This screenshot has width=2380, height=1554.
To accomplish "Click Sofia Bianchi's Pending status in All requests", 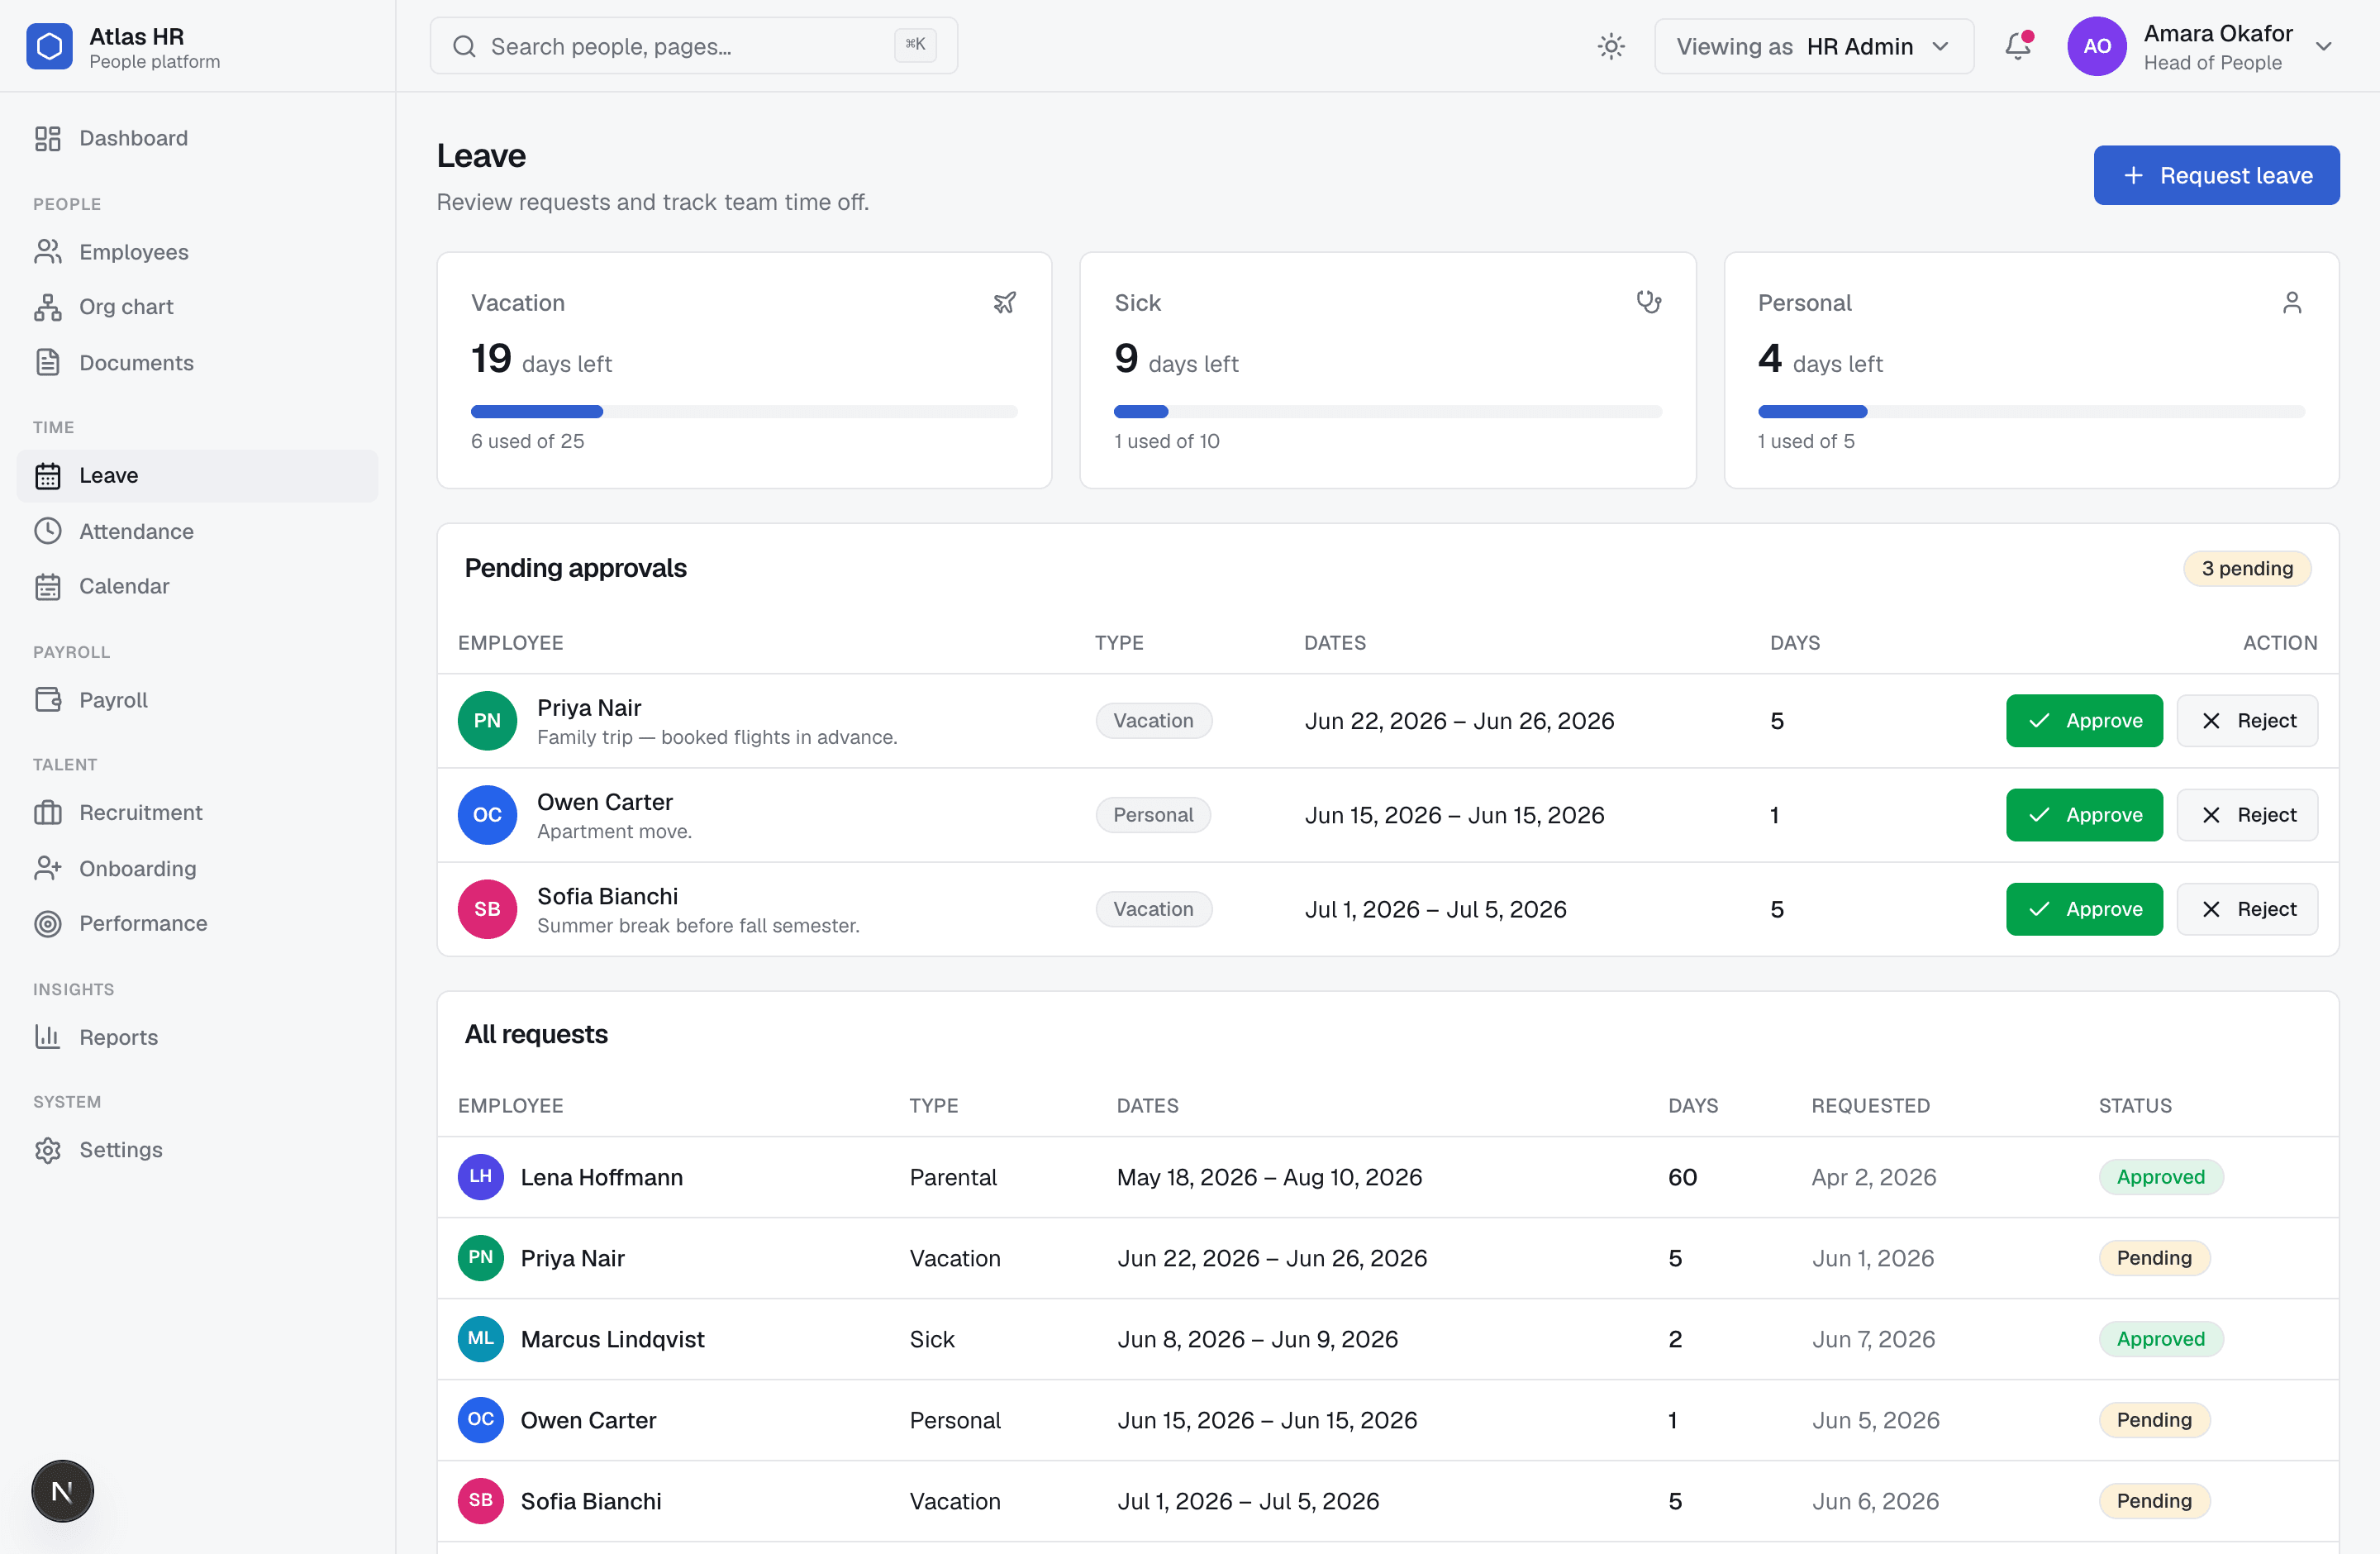I will coord(2154,1501).
